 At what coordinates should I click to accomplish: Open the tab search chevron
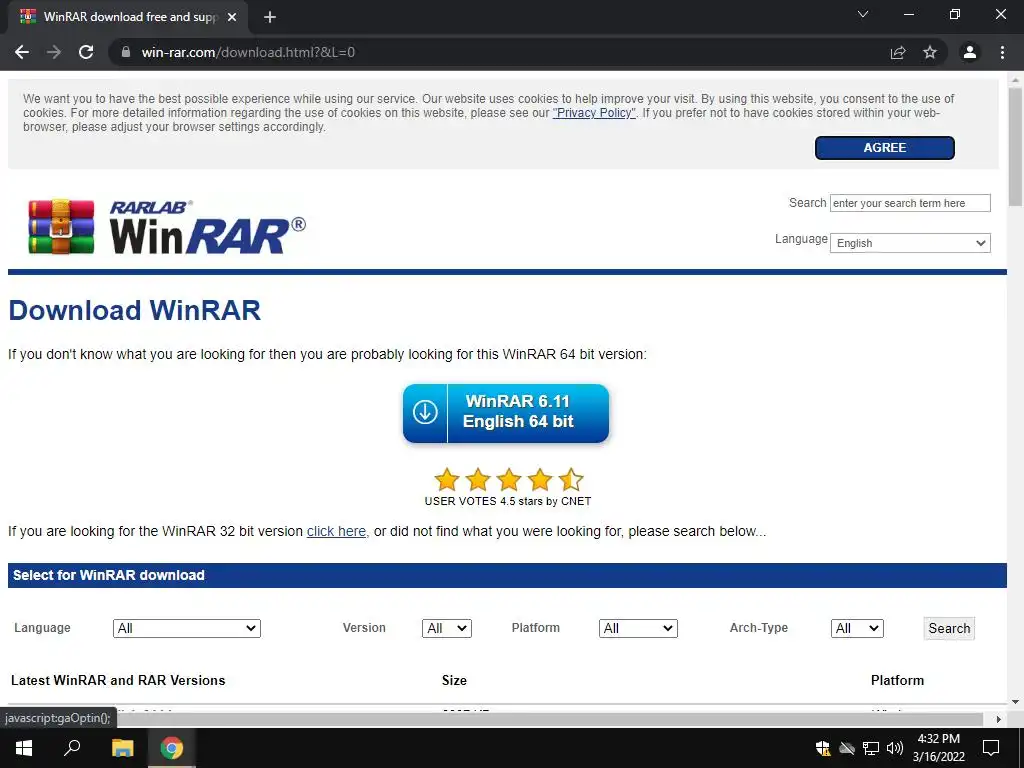863,14
